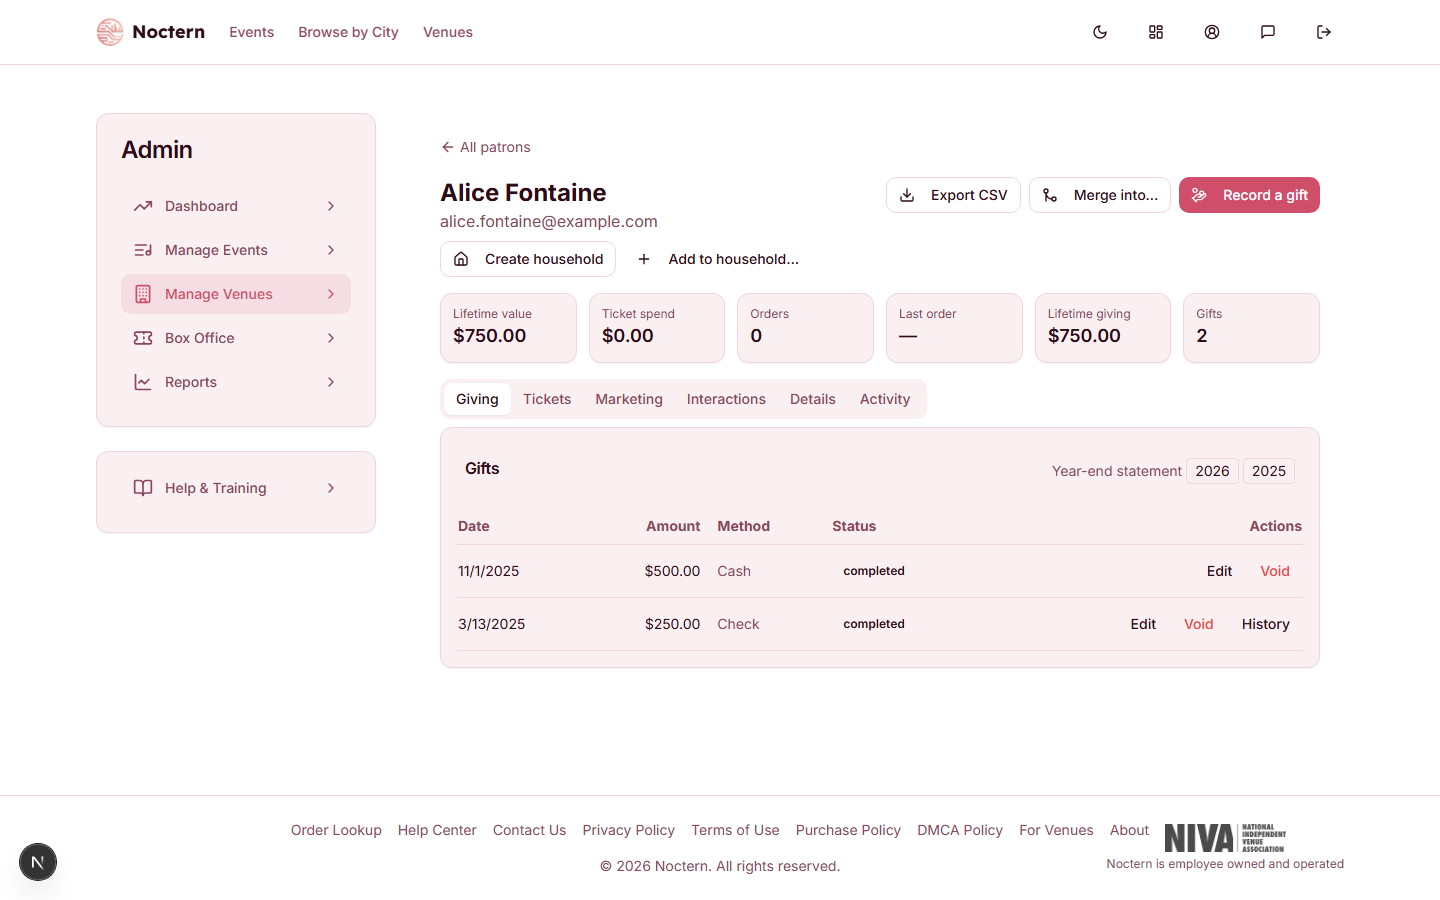1440x900 pixels.
Task: Open the For Venues footer link
Action: point(1056,830)
